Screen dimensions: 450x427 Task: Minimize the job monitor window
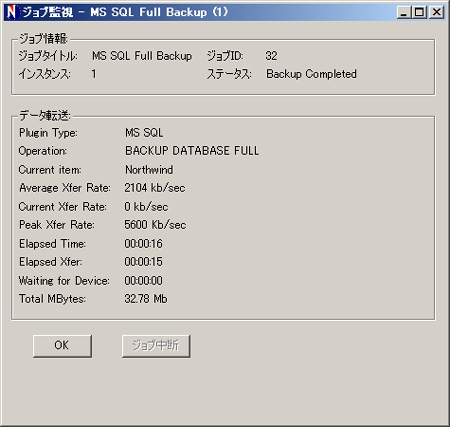point(404,12)
